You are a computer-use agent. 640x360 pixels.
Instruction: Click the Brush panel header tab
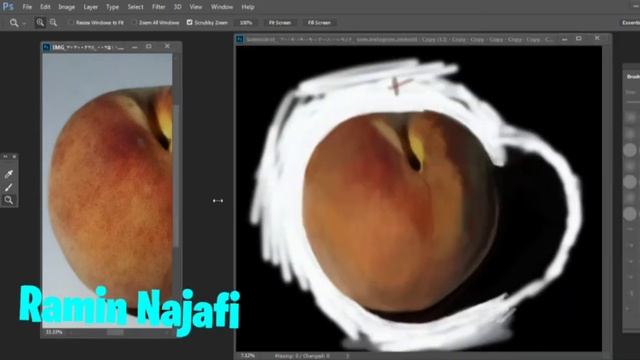pyautogui.click(x=632, y=76)
